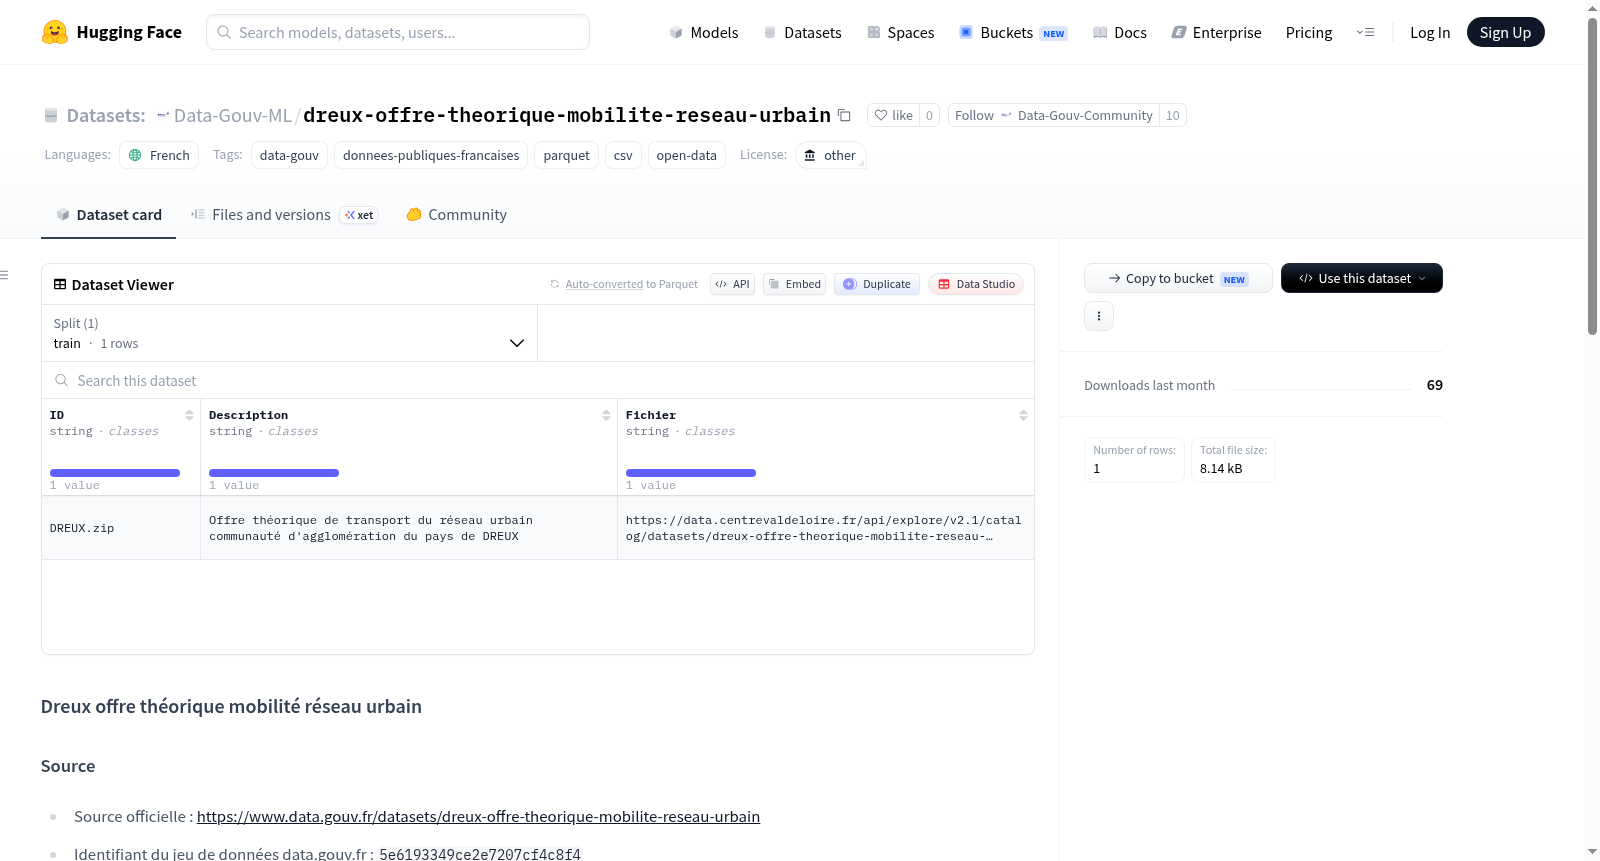
Task: Click the Hugging Face logo emoji
Action: (x=55, y=32)
